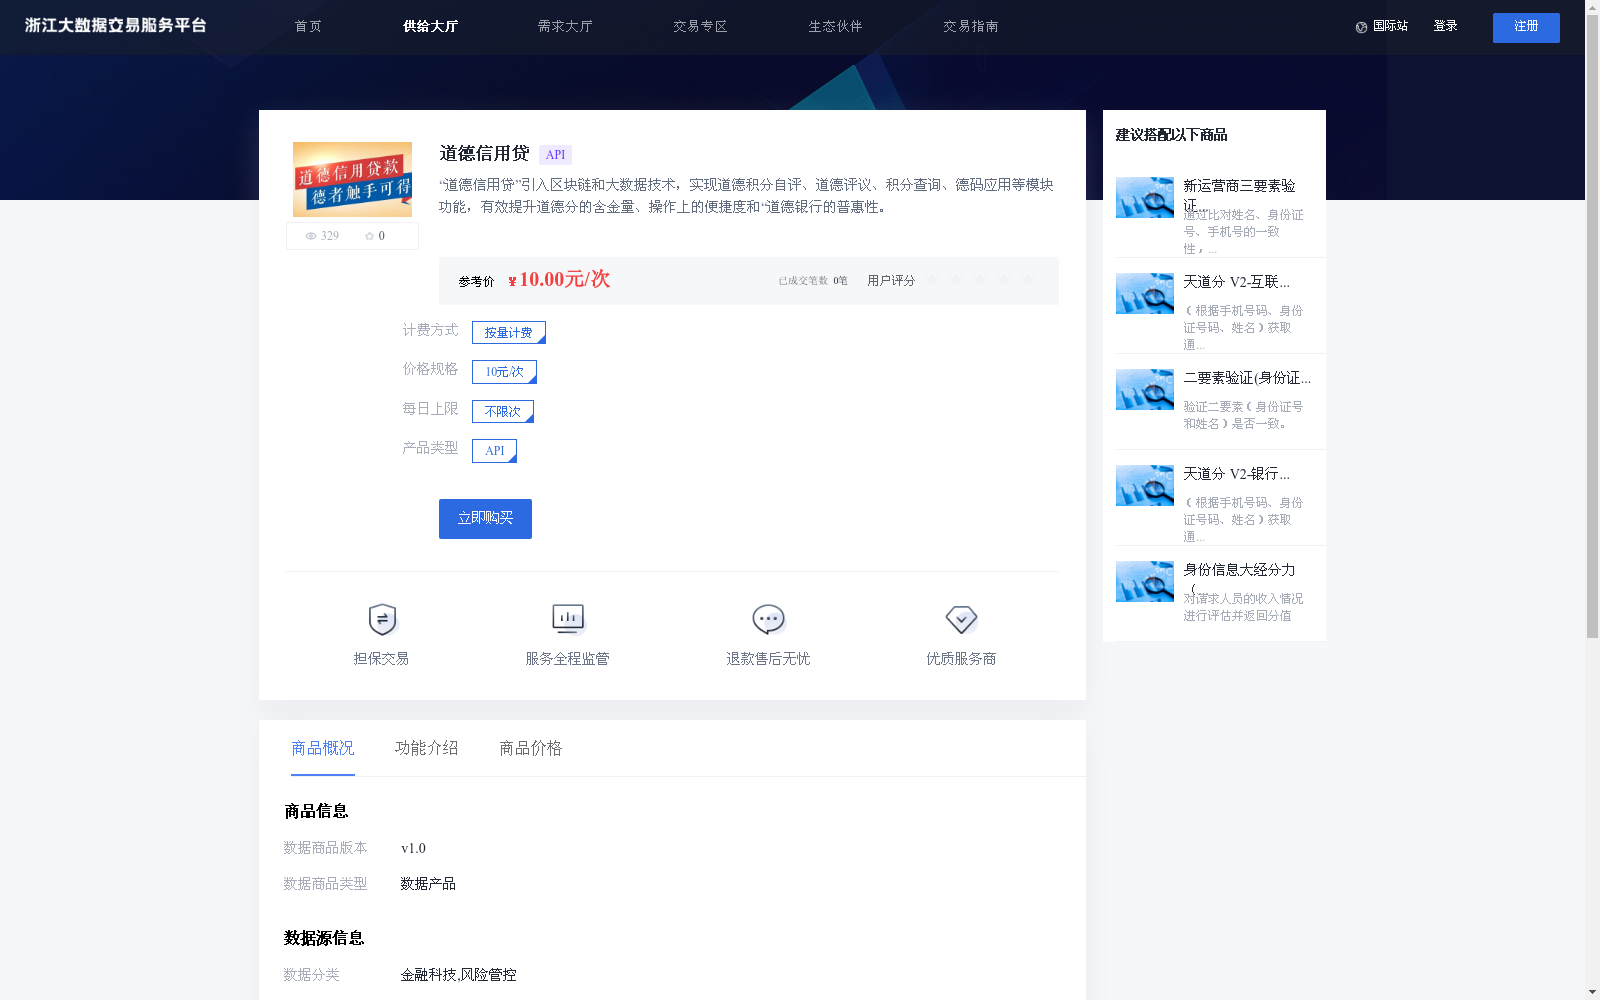Click scrollbar down arrow
This screenshot has width=1600, height=1000.
point(1592,992)
